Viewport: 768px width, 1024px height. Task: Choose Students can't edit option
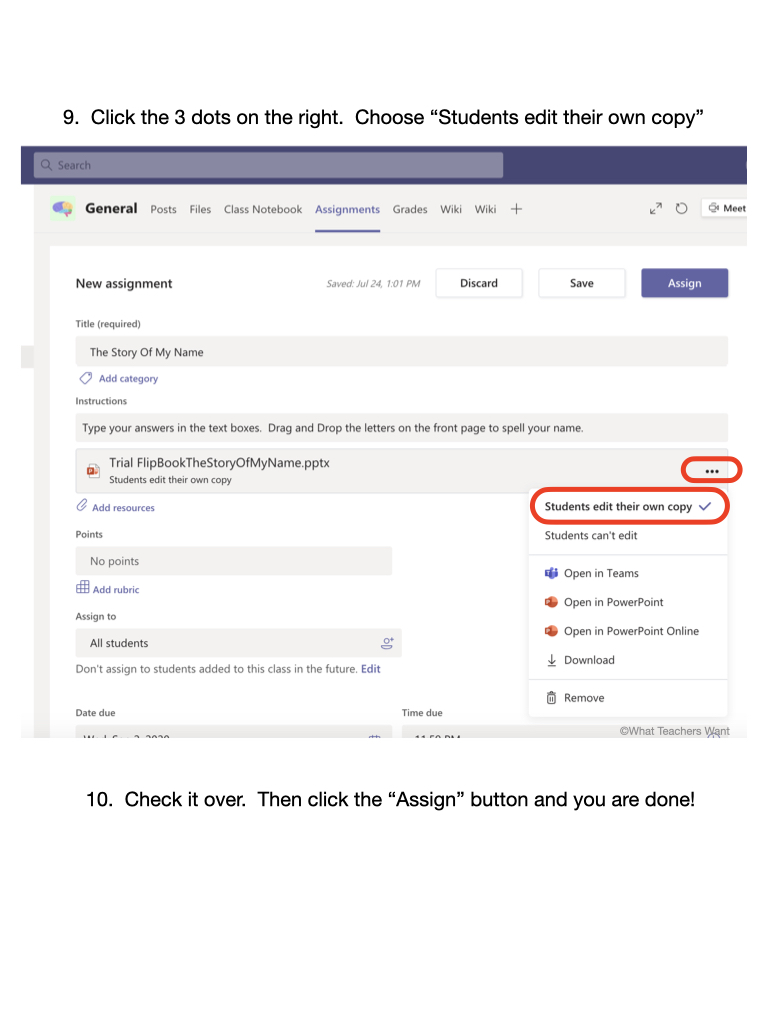click(591, 535)
